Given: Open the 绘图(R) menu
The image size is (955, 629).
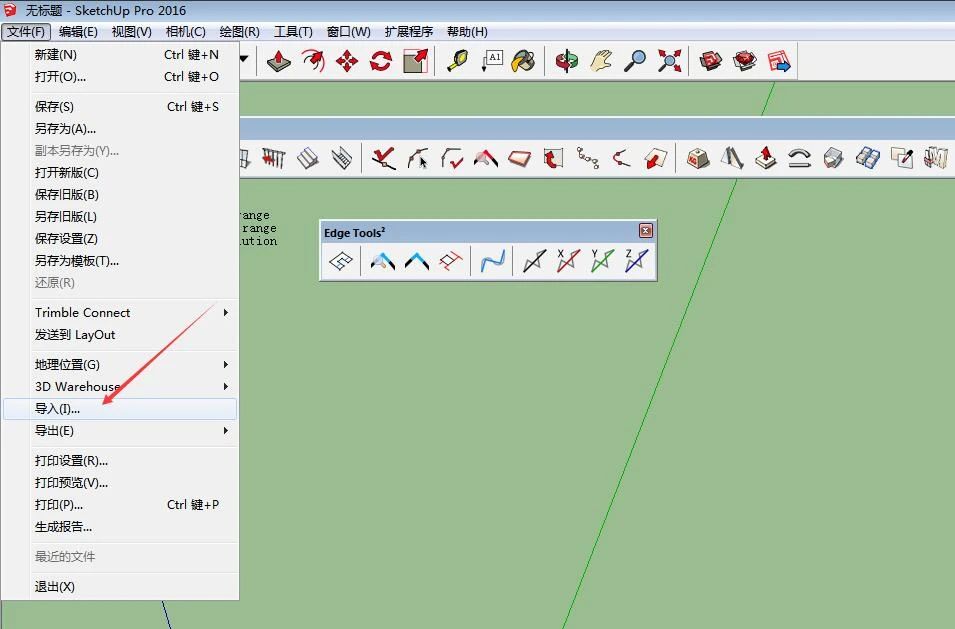Looking at the screenshot, I should tap(239, 32).
